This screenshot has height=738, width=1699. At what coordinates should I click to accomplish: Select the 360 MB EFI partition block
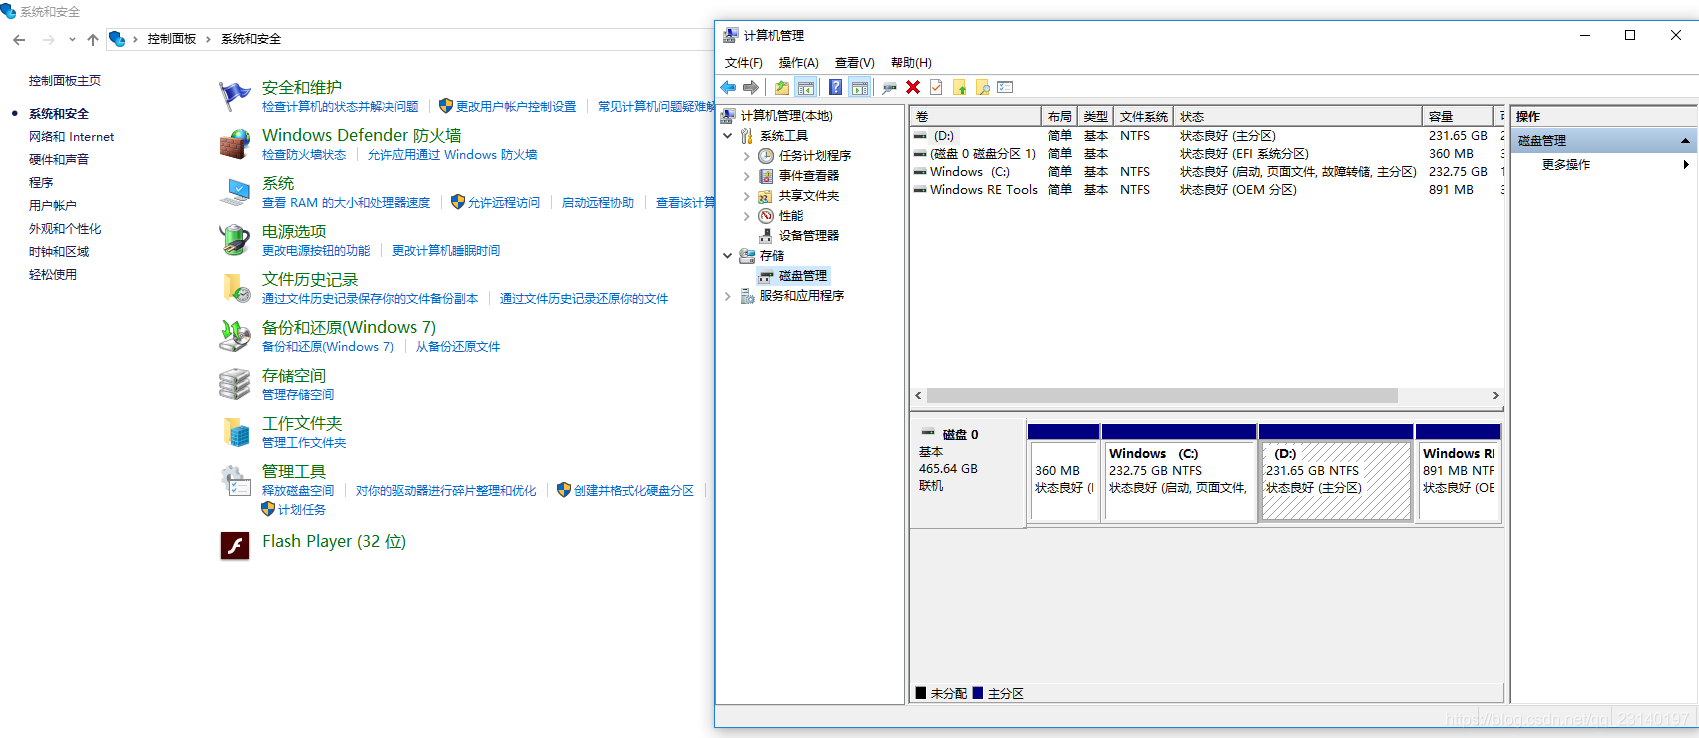coord(1064,472)
